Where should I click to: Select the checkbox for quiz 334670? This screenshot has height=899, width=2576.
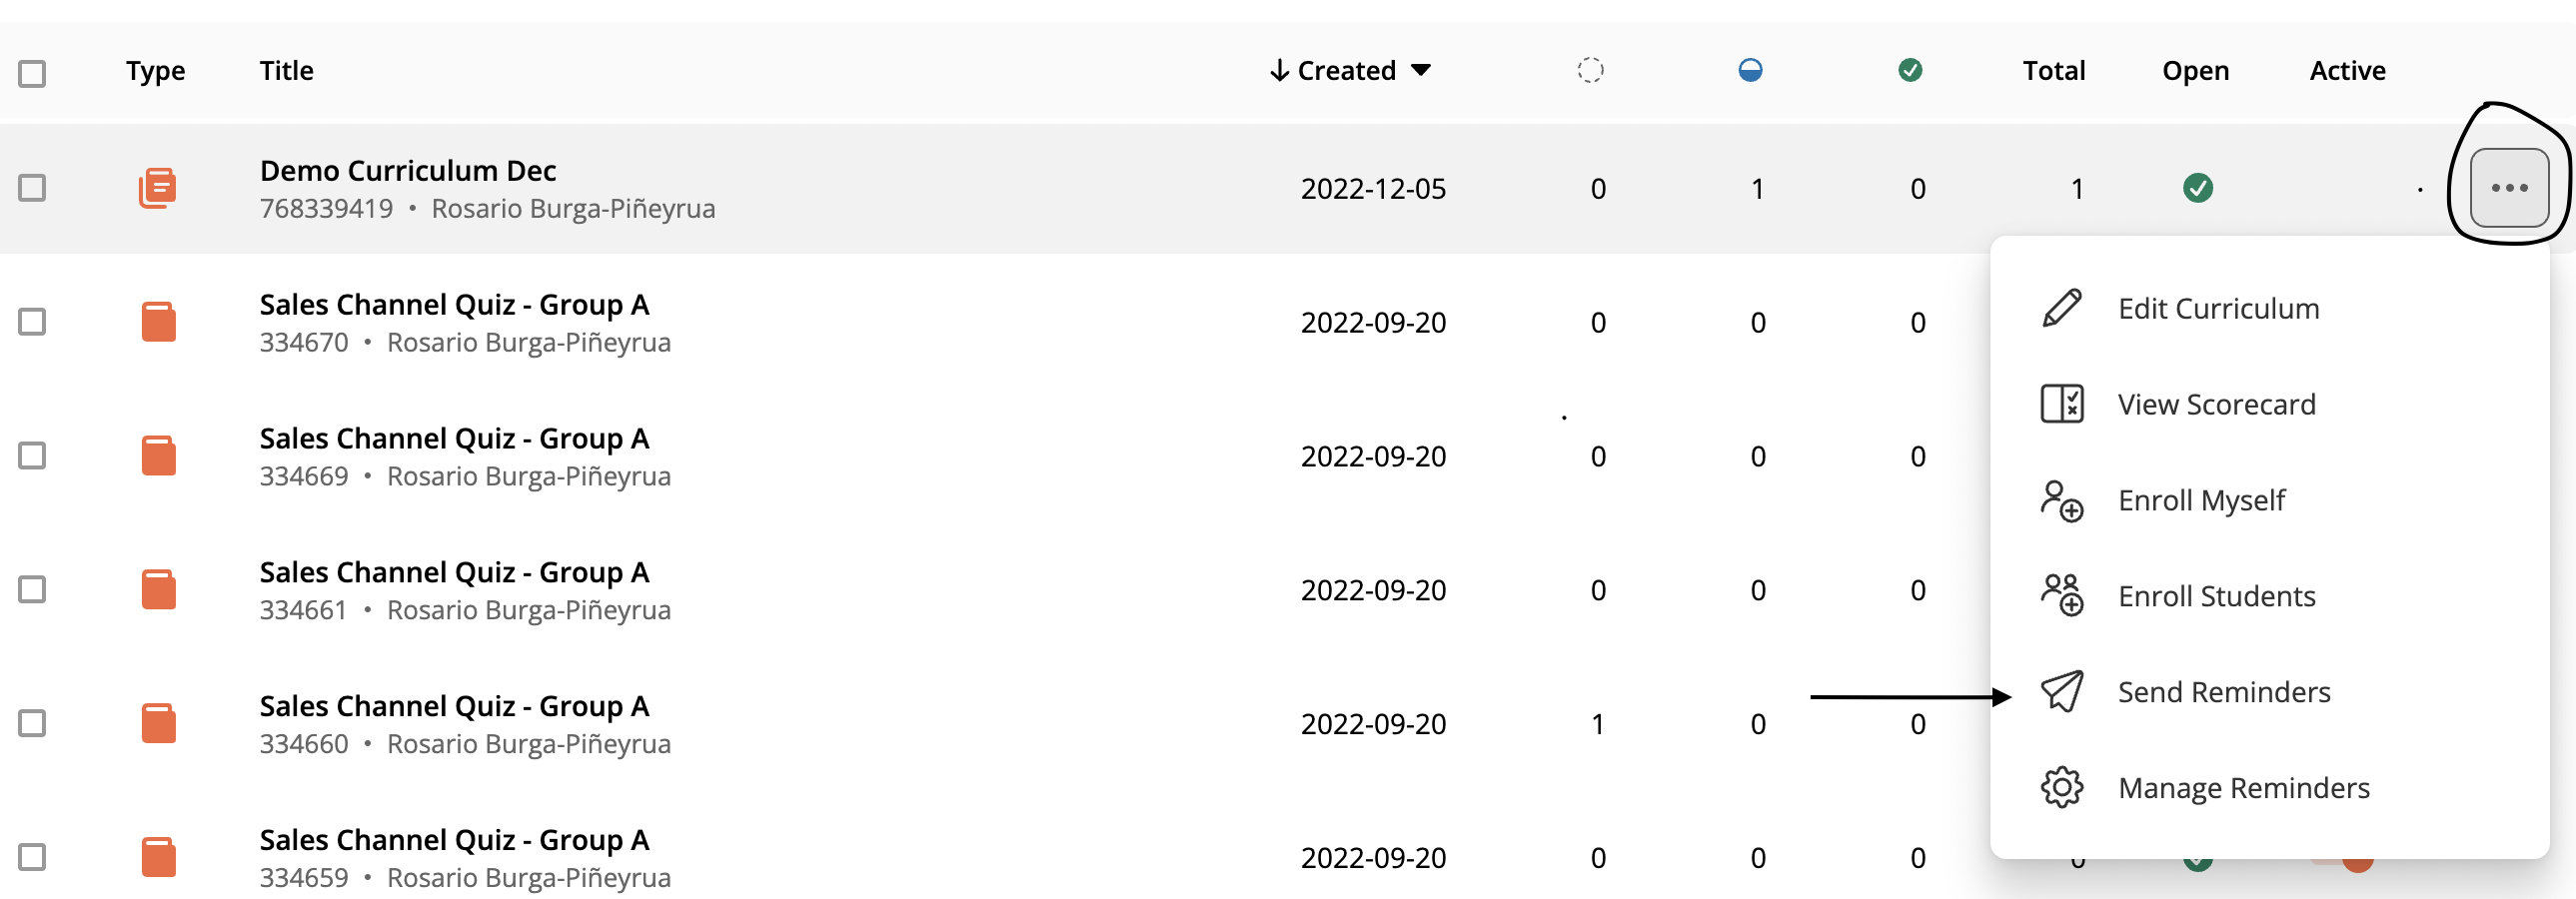tap(32, 322)
